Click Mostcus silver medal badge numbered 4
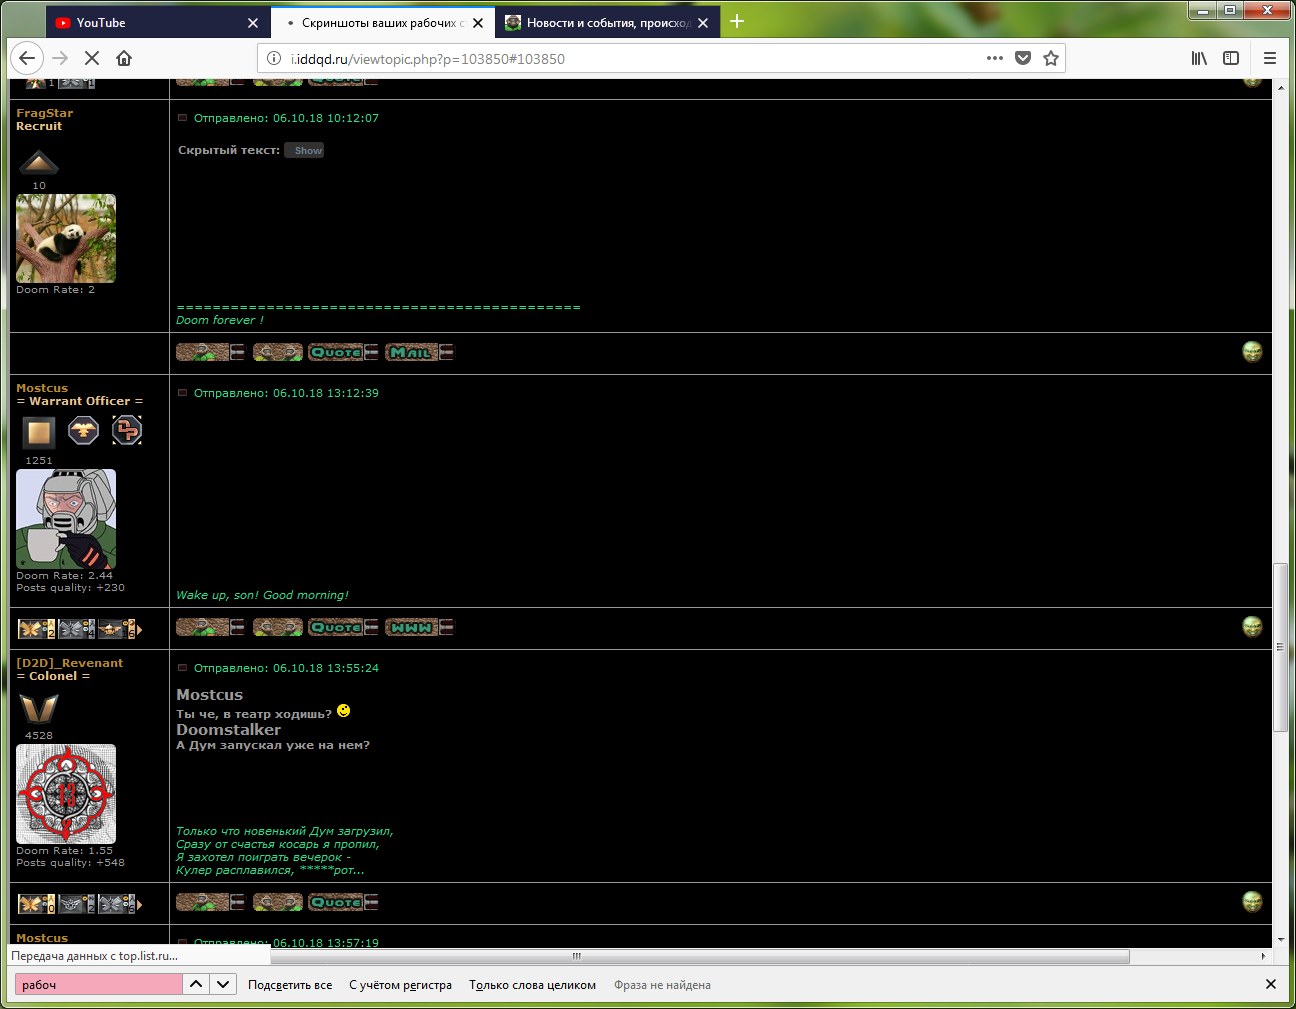Viewport: 1296px width, 1009px height. click(76, 629)
